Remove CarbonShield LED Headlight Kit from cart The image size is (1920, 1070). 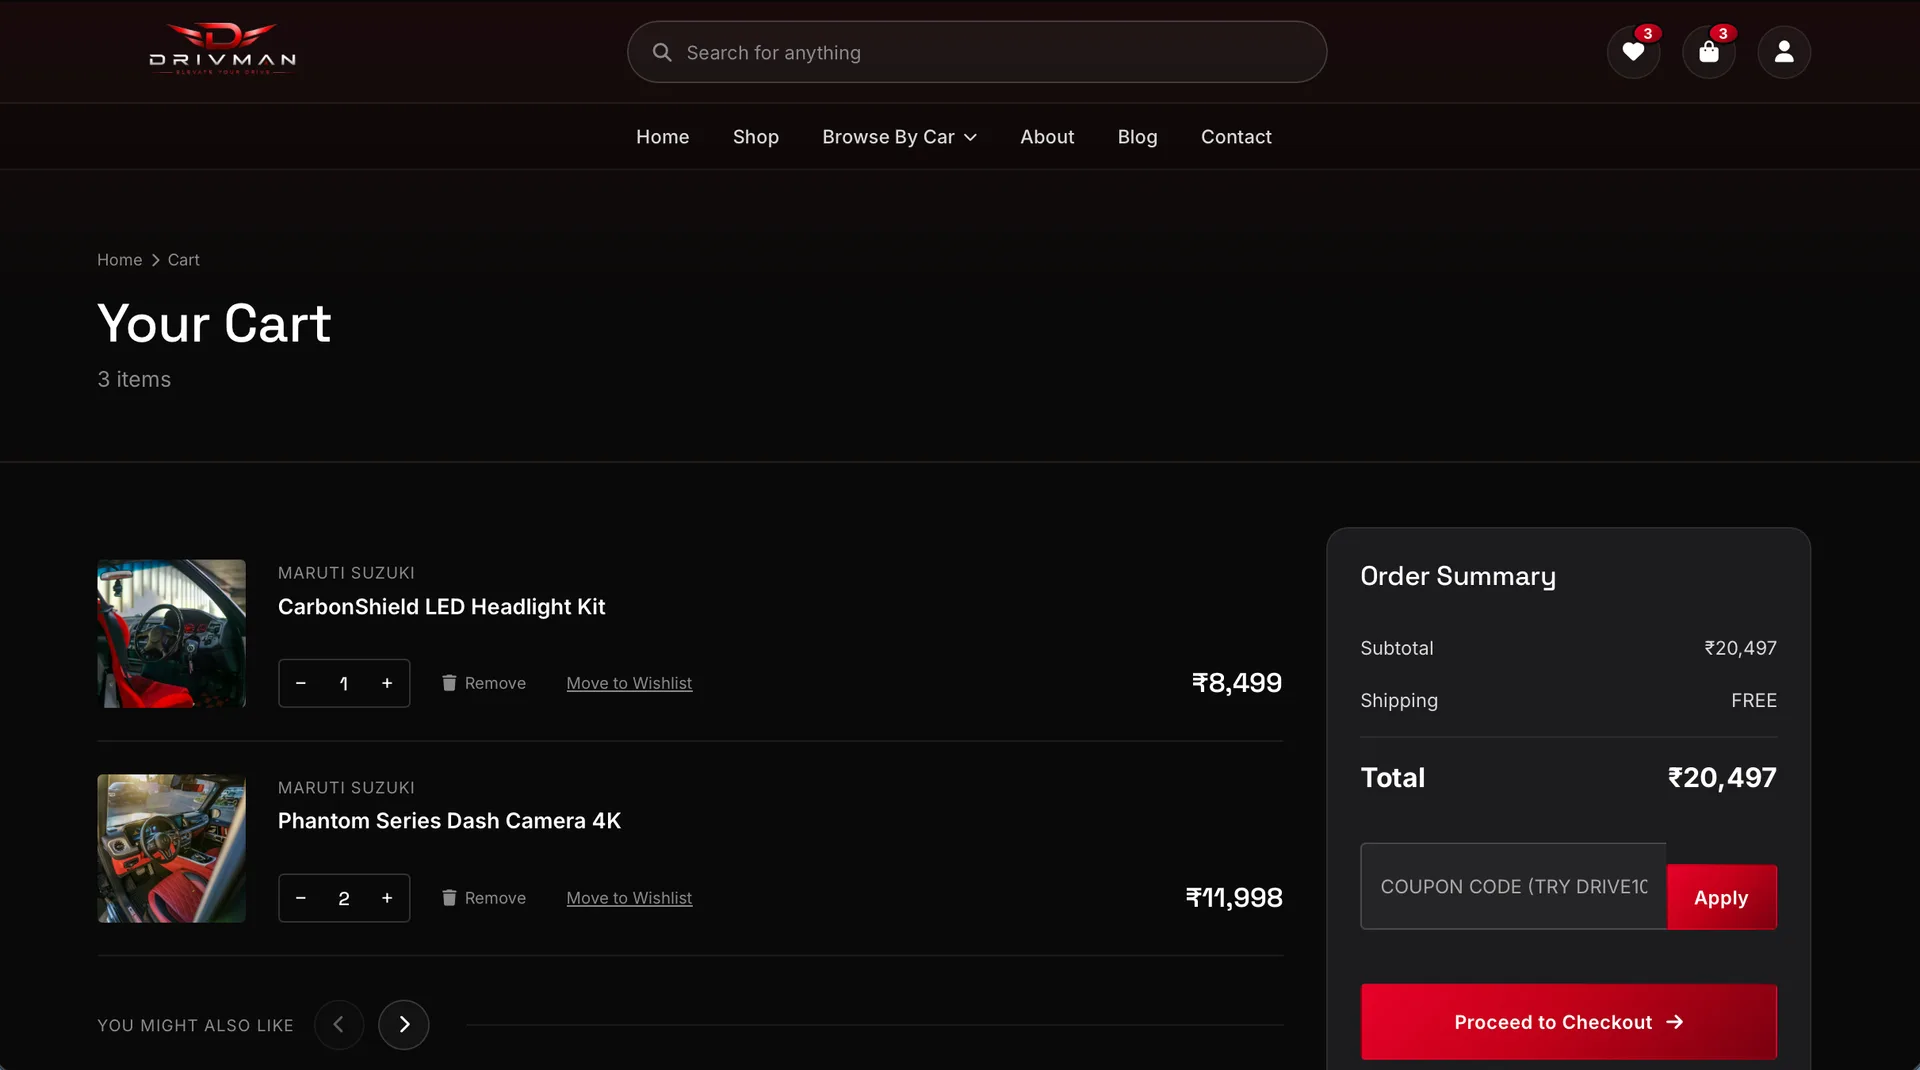(x=484, y=683)
